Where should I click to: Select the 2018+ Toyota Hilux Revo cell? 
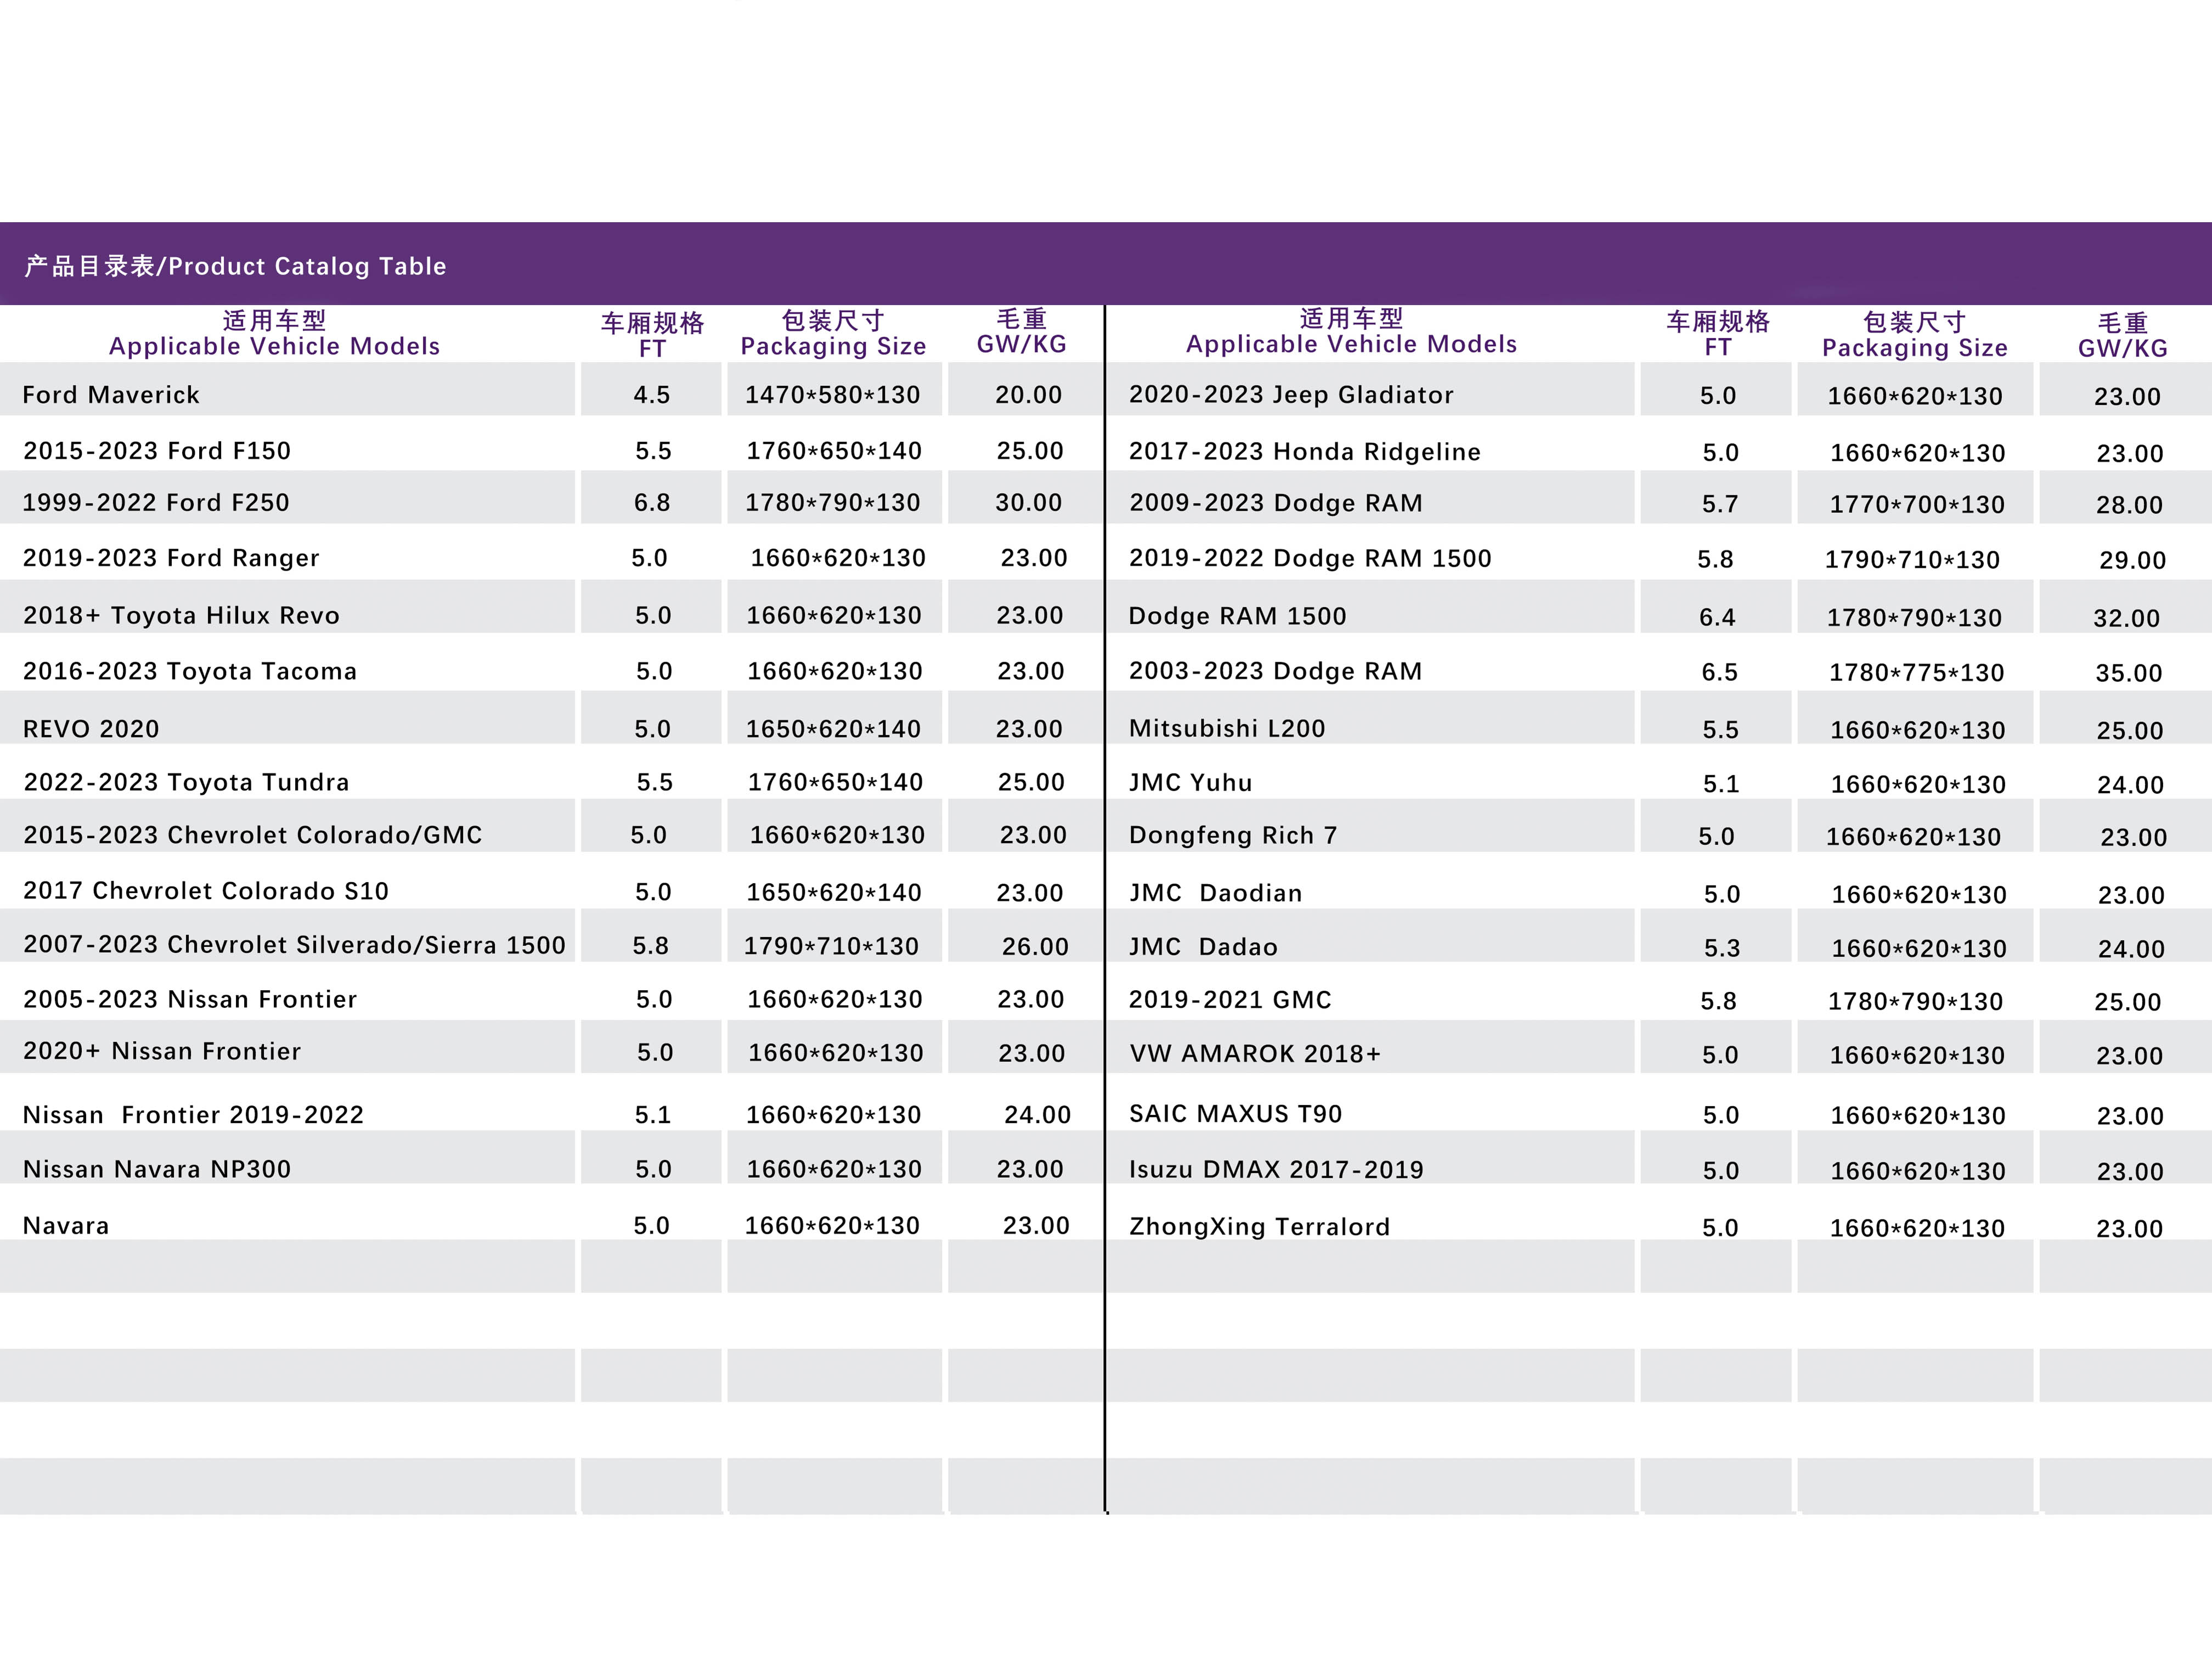(x=181, y=616)
